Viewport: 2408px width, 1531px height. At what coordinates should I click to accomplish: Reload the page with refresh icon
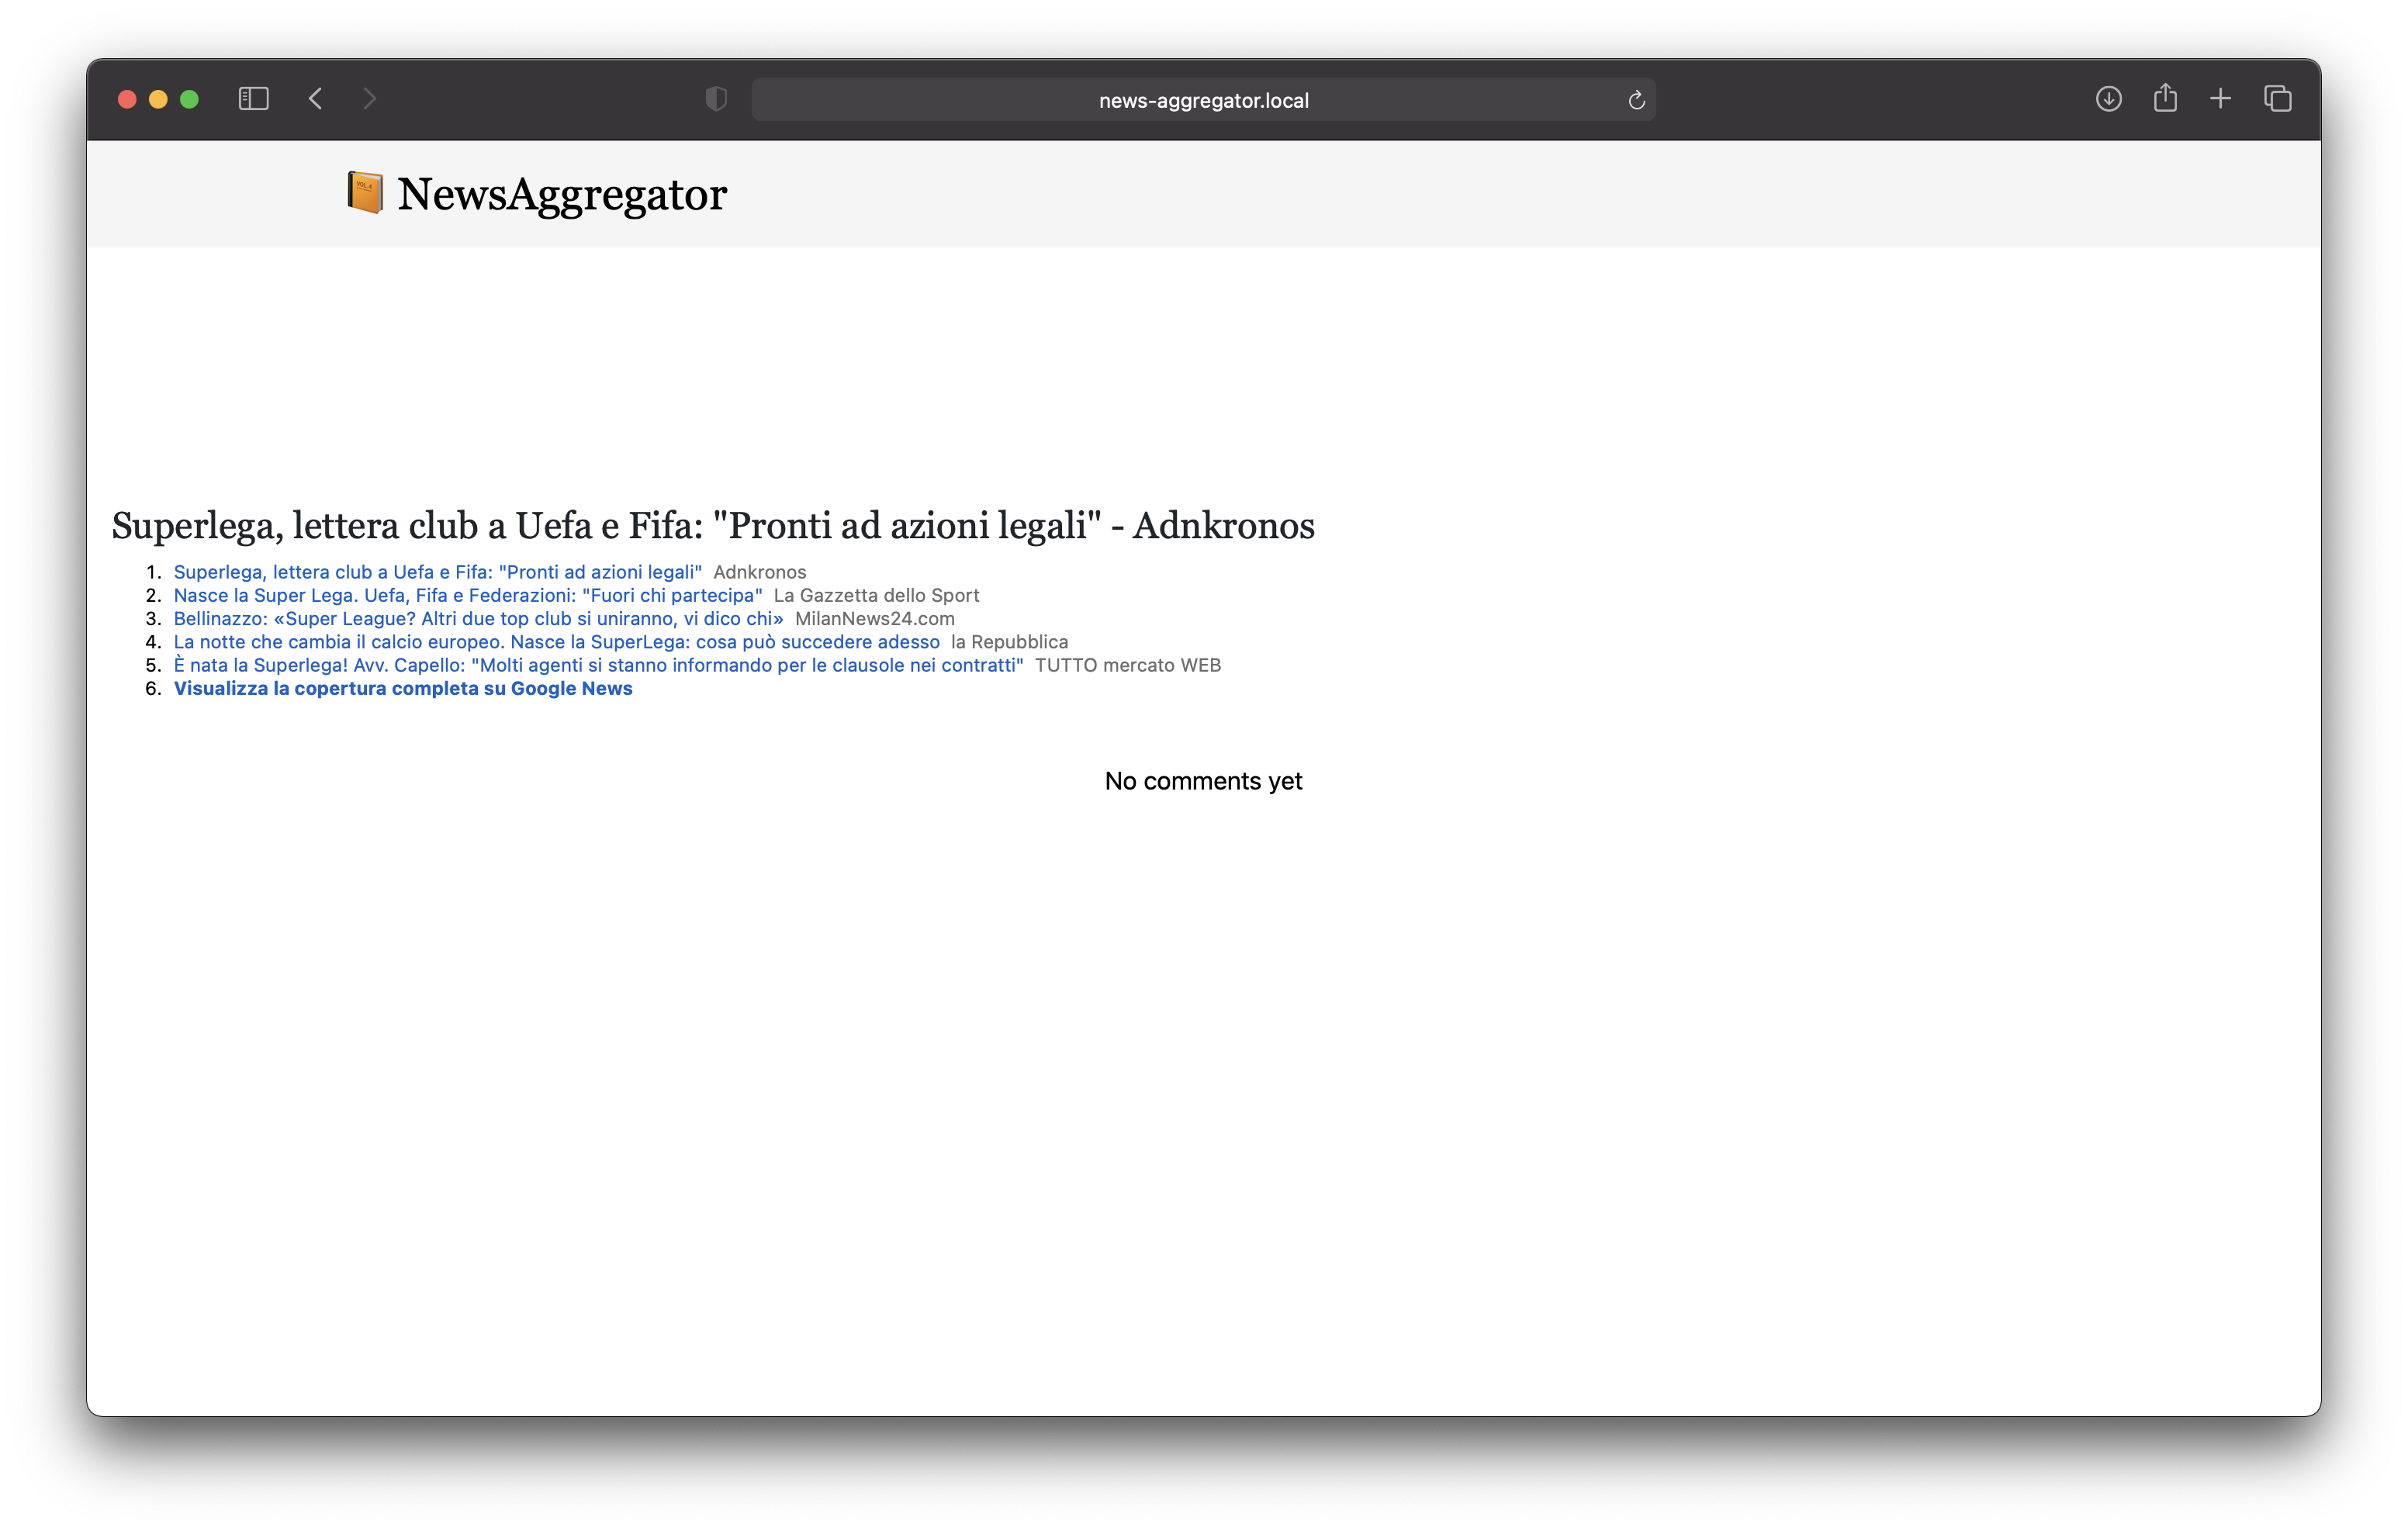coord(1636,100)
